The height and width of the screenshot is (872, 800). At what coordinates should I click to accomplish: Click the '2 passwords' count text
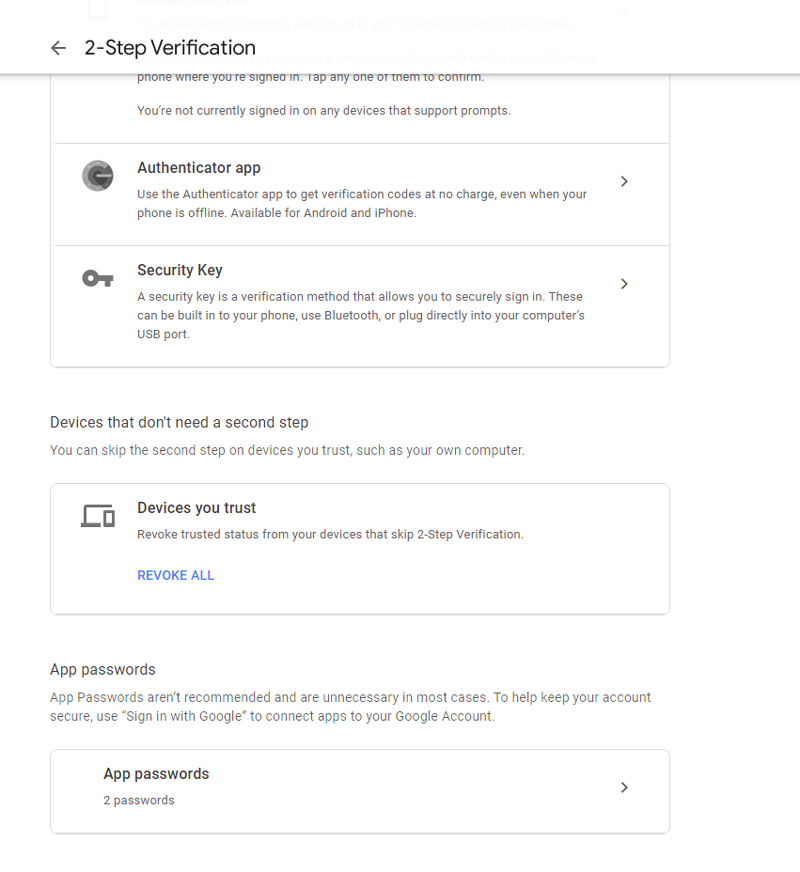point(139,800)
